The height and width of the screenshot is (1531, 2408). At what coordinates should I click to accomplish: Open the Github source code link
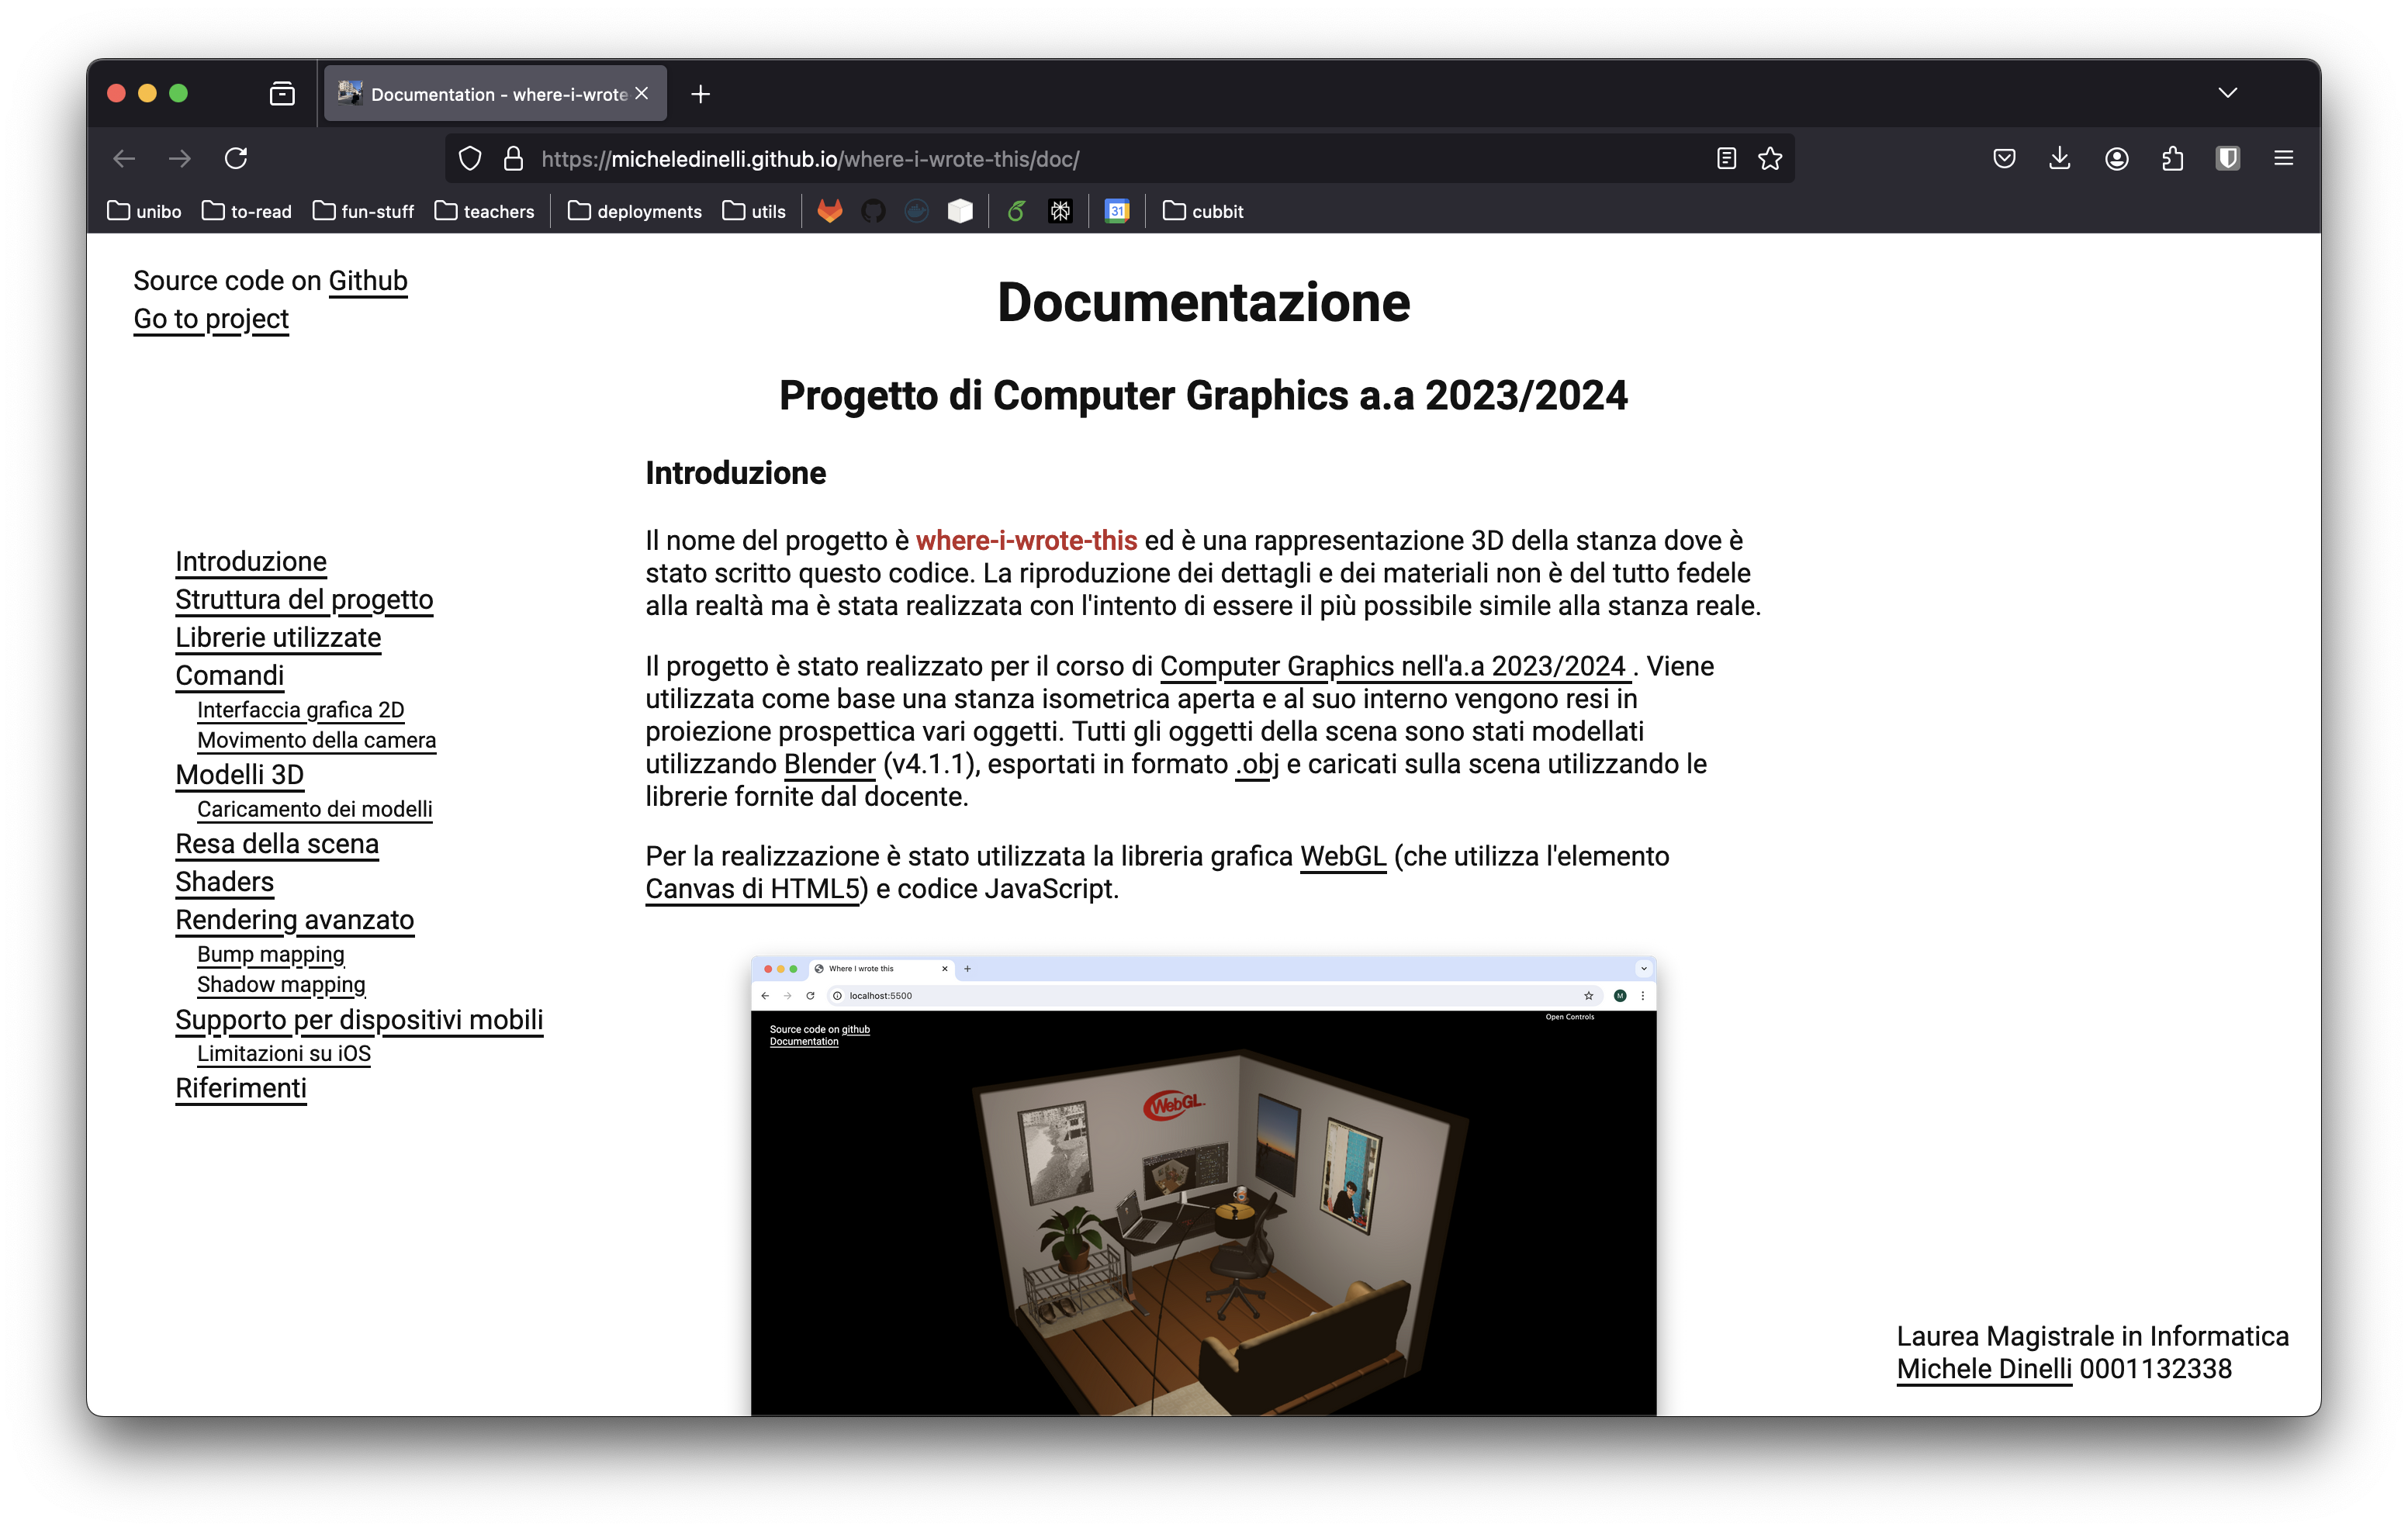(368, 281)
